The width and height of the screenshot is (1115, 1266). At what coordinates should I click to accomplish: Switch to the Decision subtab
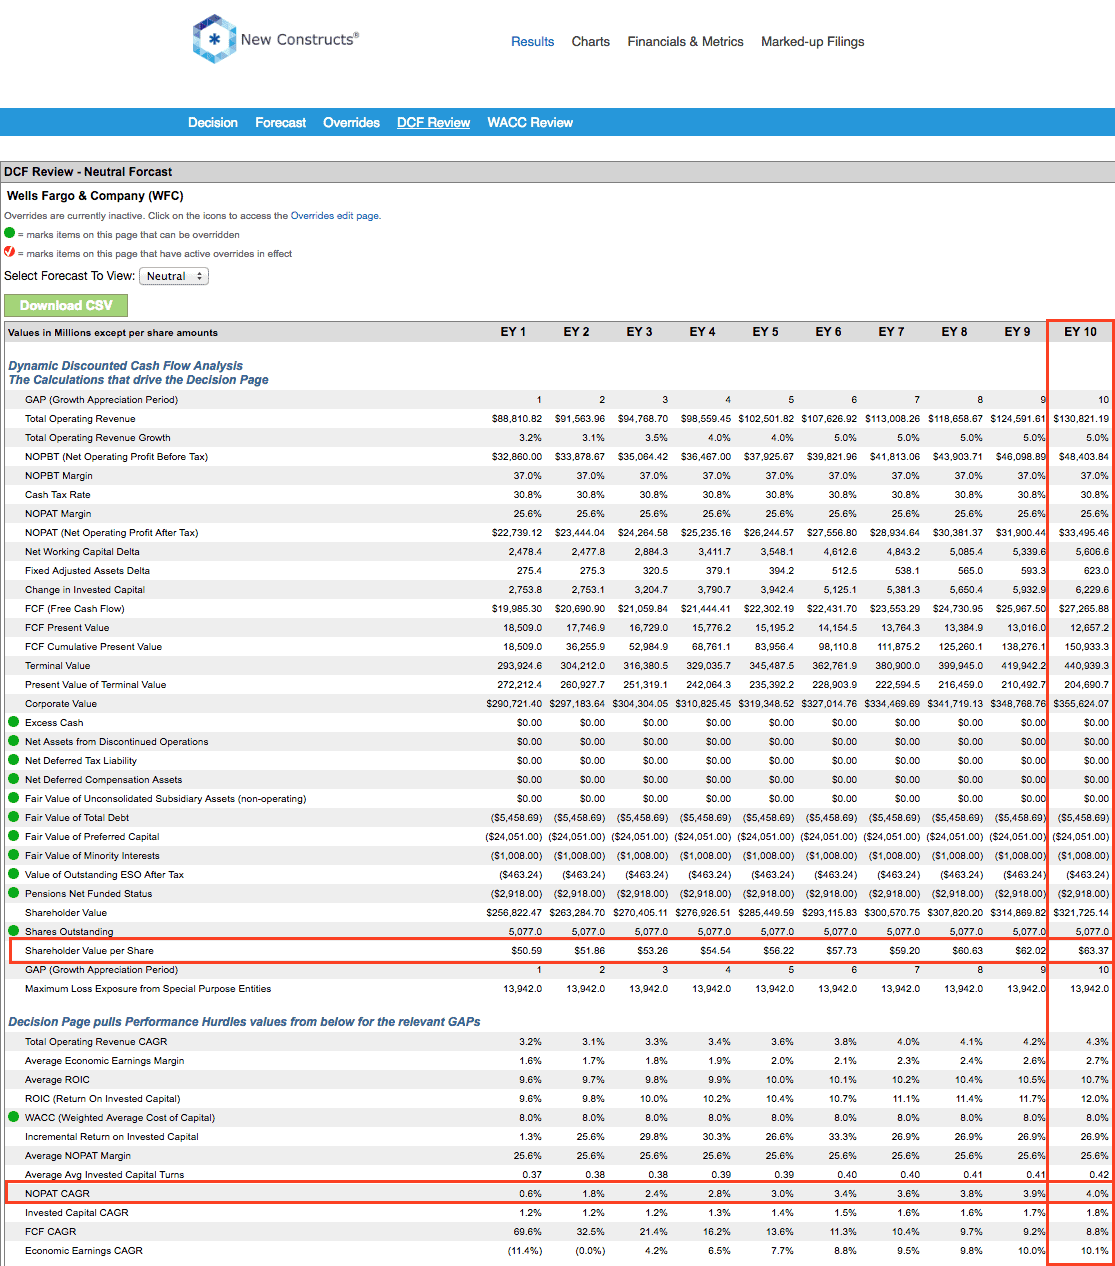pos(213,122)
